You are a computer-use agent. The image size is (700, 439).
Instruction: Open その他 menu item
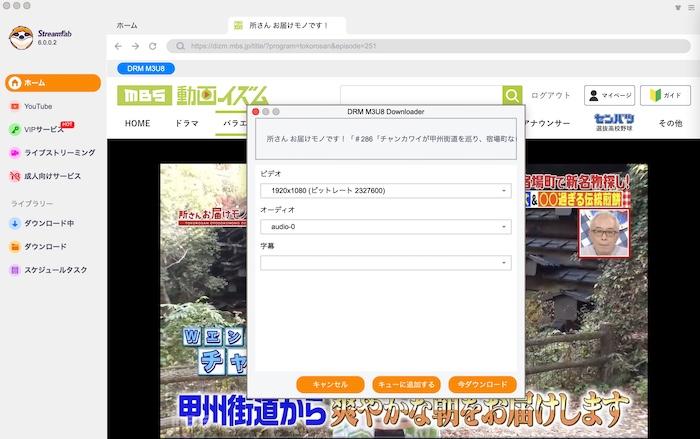coord(671,123)
